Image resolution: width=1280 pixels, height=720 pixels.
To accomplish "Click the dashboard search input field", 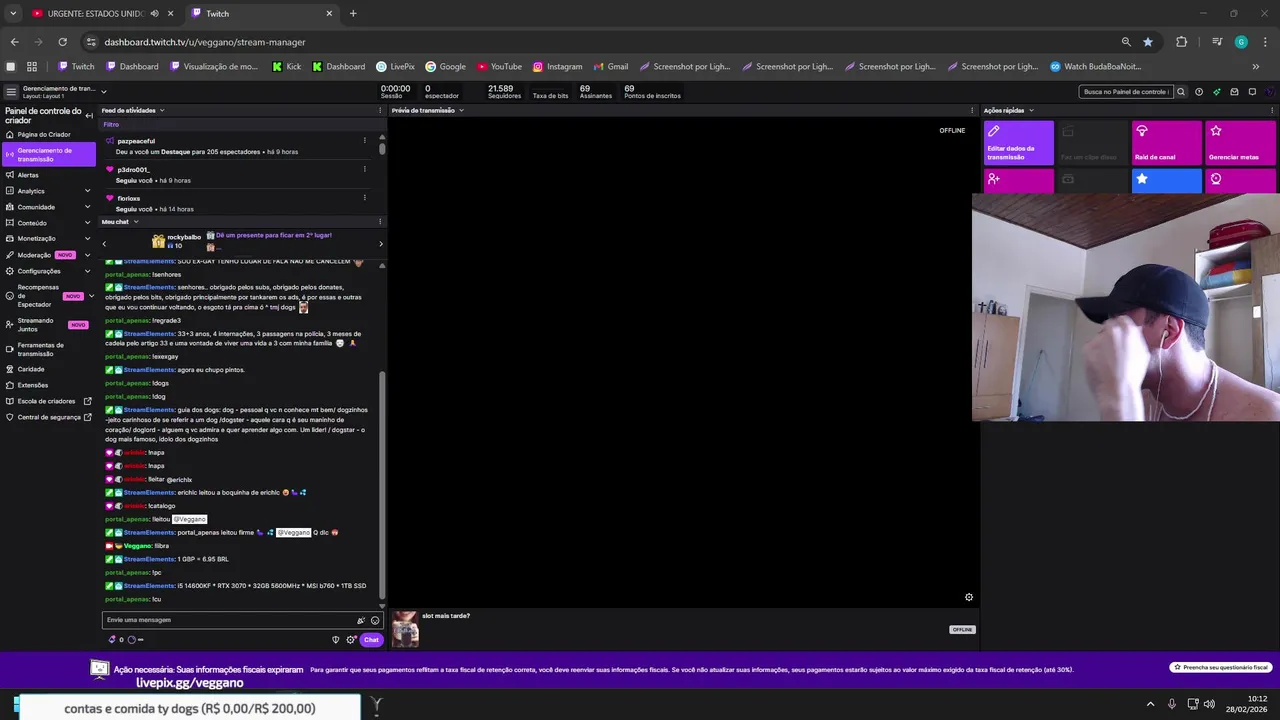I will click(1126, 92).
